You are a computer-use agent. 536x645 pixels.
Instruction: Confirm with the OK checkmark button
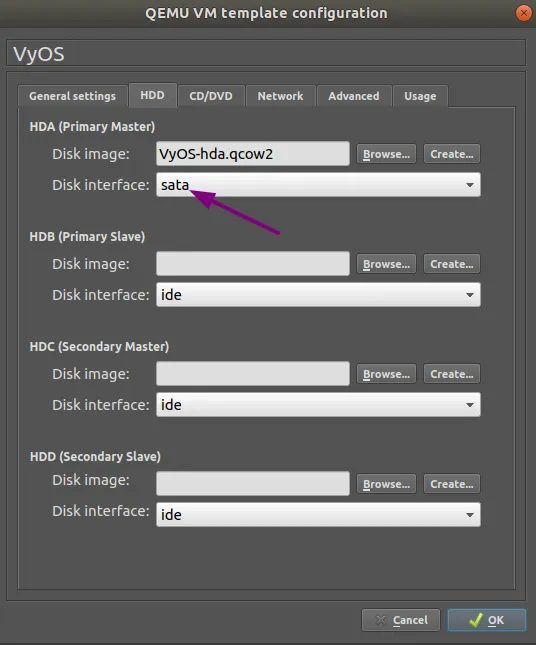[x=487, y=620]
